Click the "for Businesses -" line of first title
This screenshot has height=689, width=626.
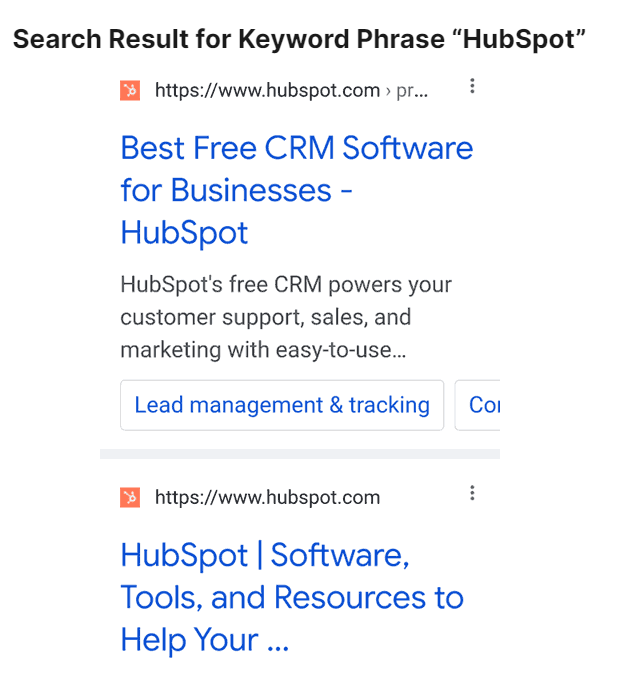coord(236,190)
